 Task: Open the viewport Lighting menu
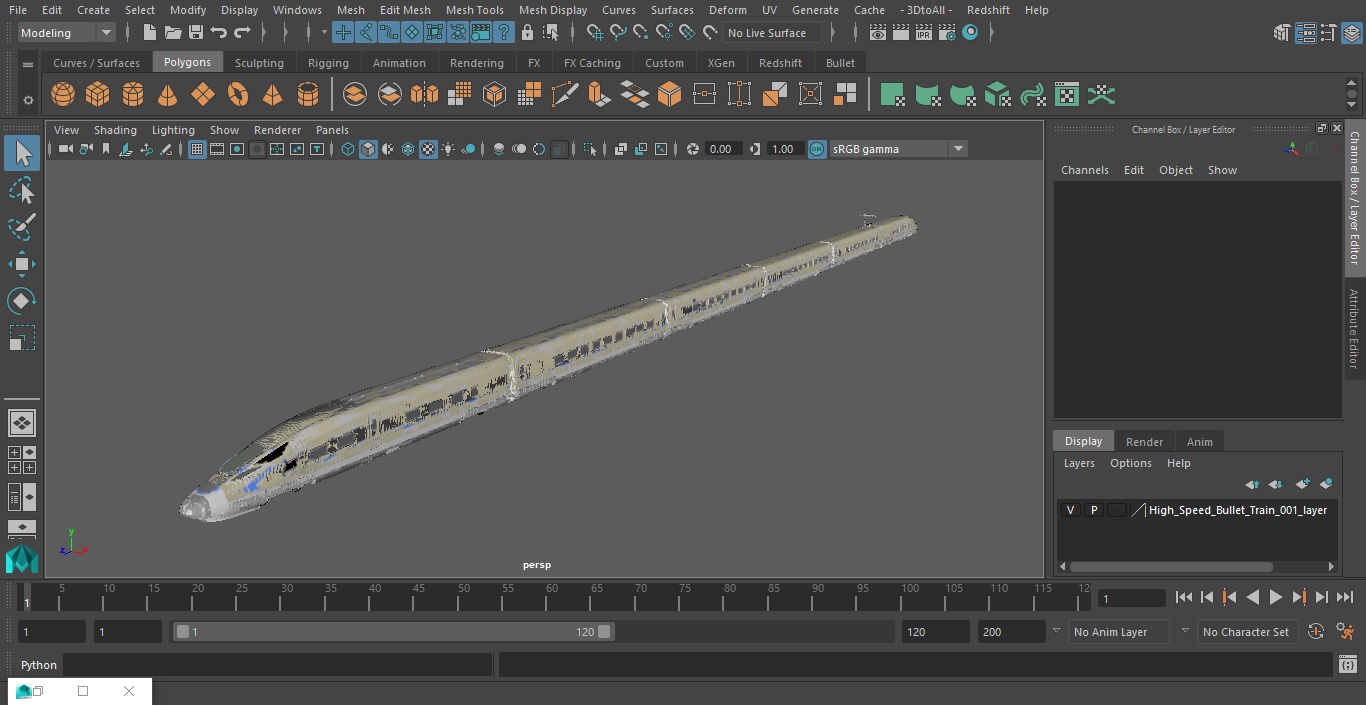(173, 130)
